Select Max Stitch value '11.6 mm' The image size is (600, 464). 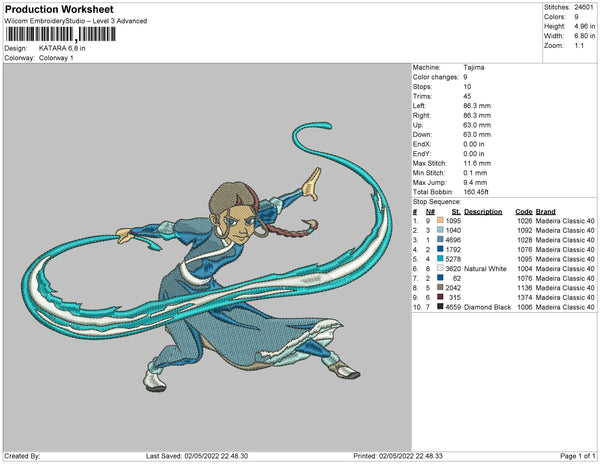tap(477, 163)
